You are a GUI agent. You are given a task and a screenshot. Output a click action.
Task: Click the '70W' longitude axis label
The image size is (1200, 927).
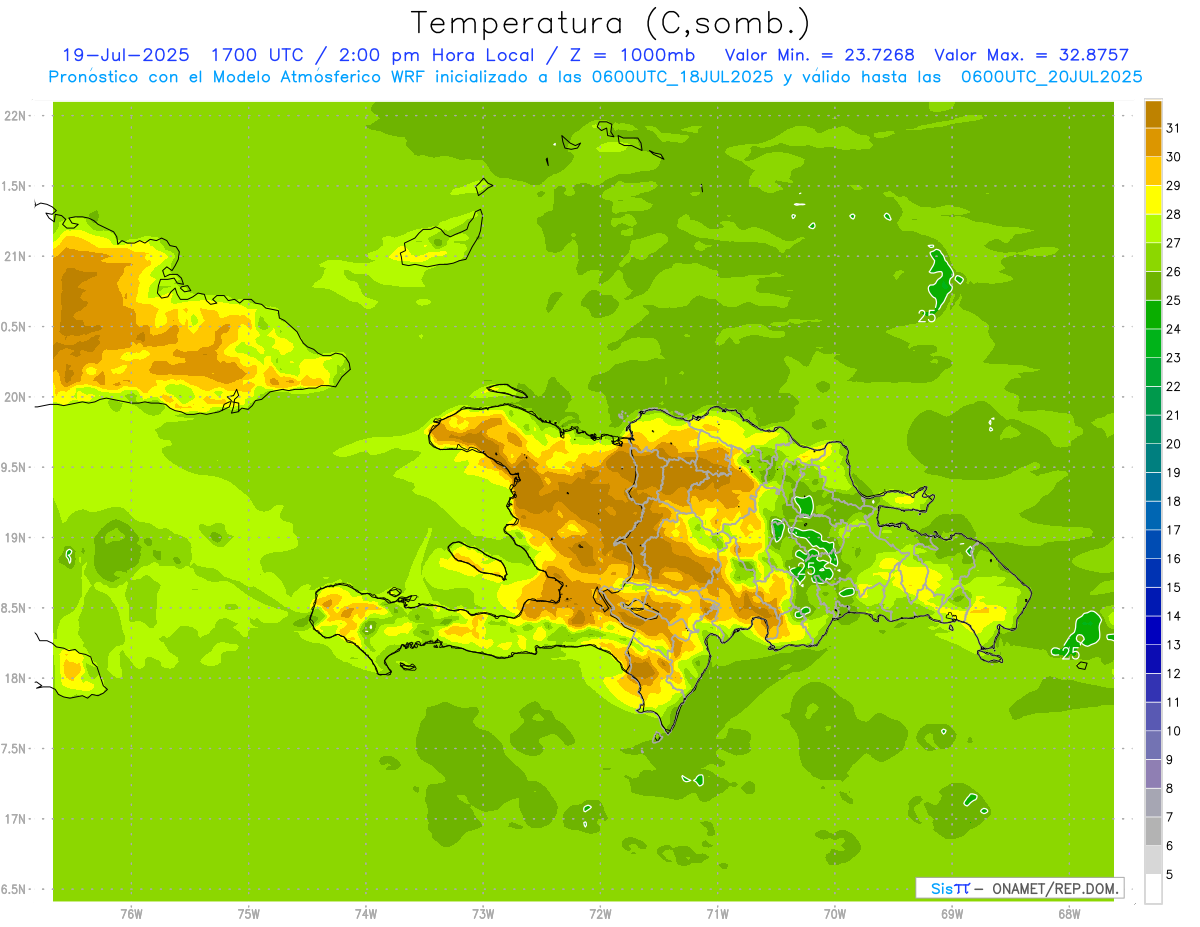pyautogui.click(x=835, y=914)
